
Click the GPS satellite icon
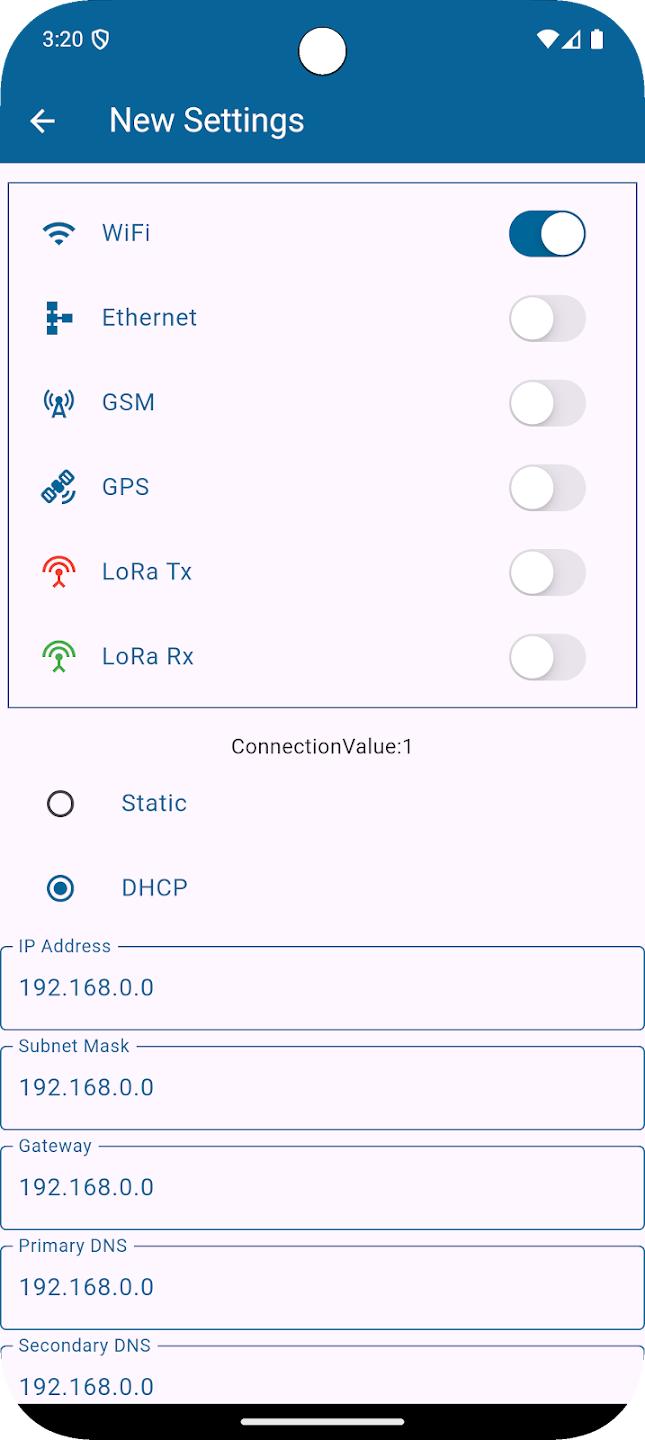[59, 487]
